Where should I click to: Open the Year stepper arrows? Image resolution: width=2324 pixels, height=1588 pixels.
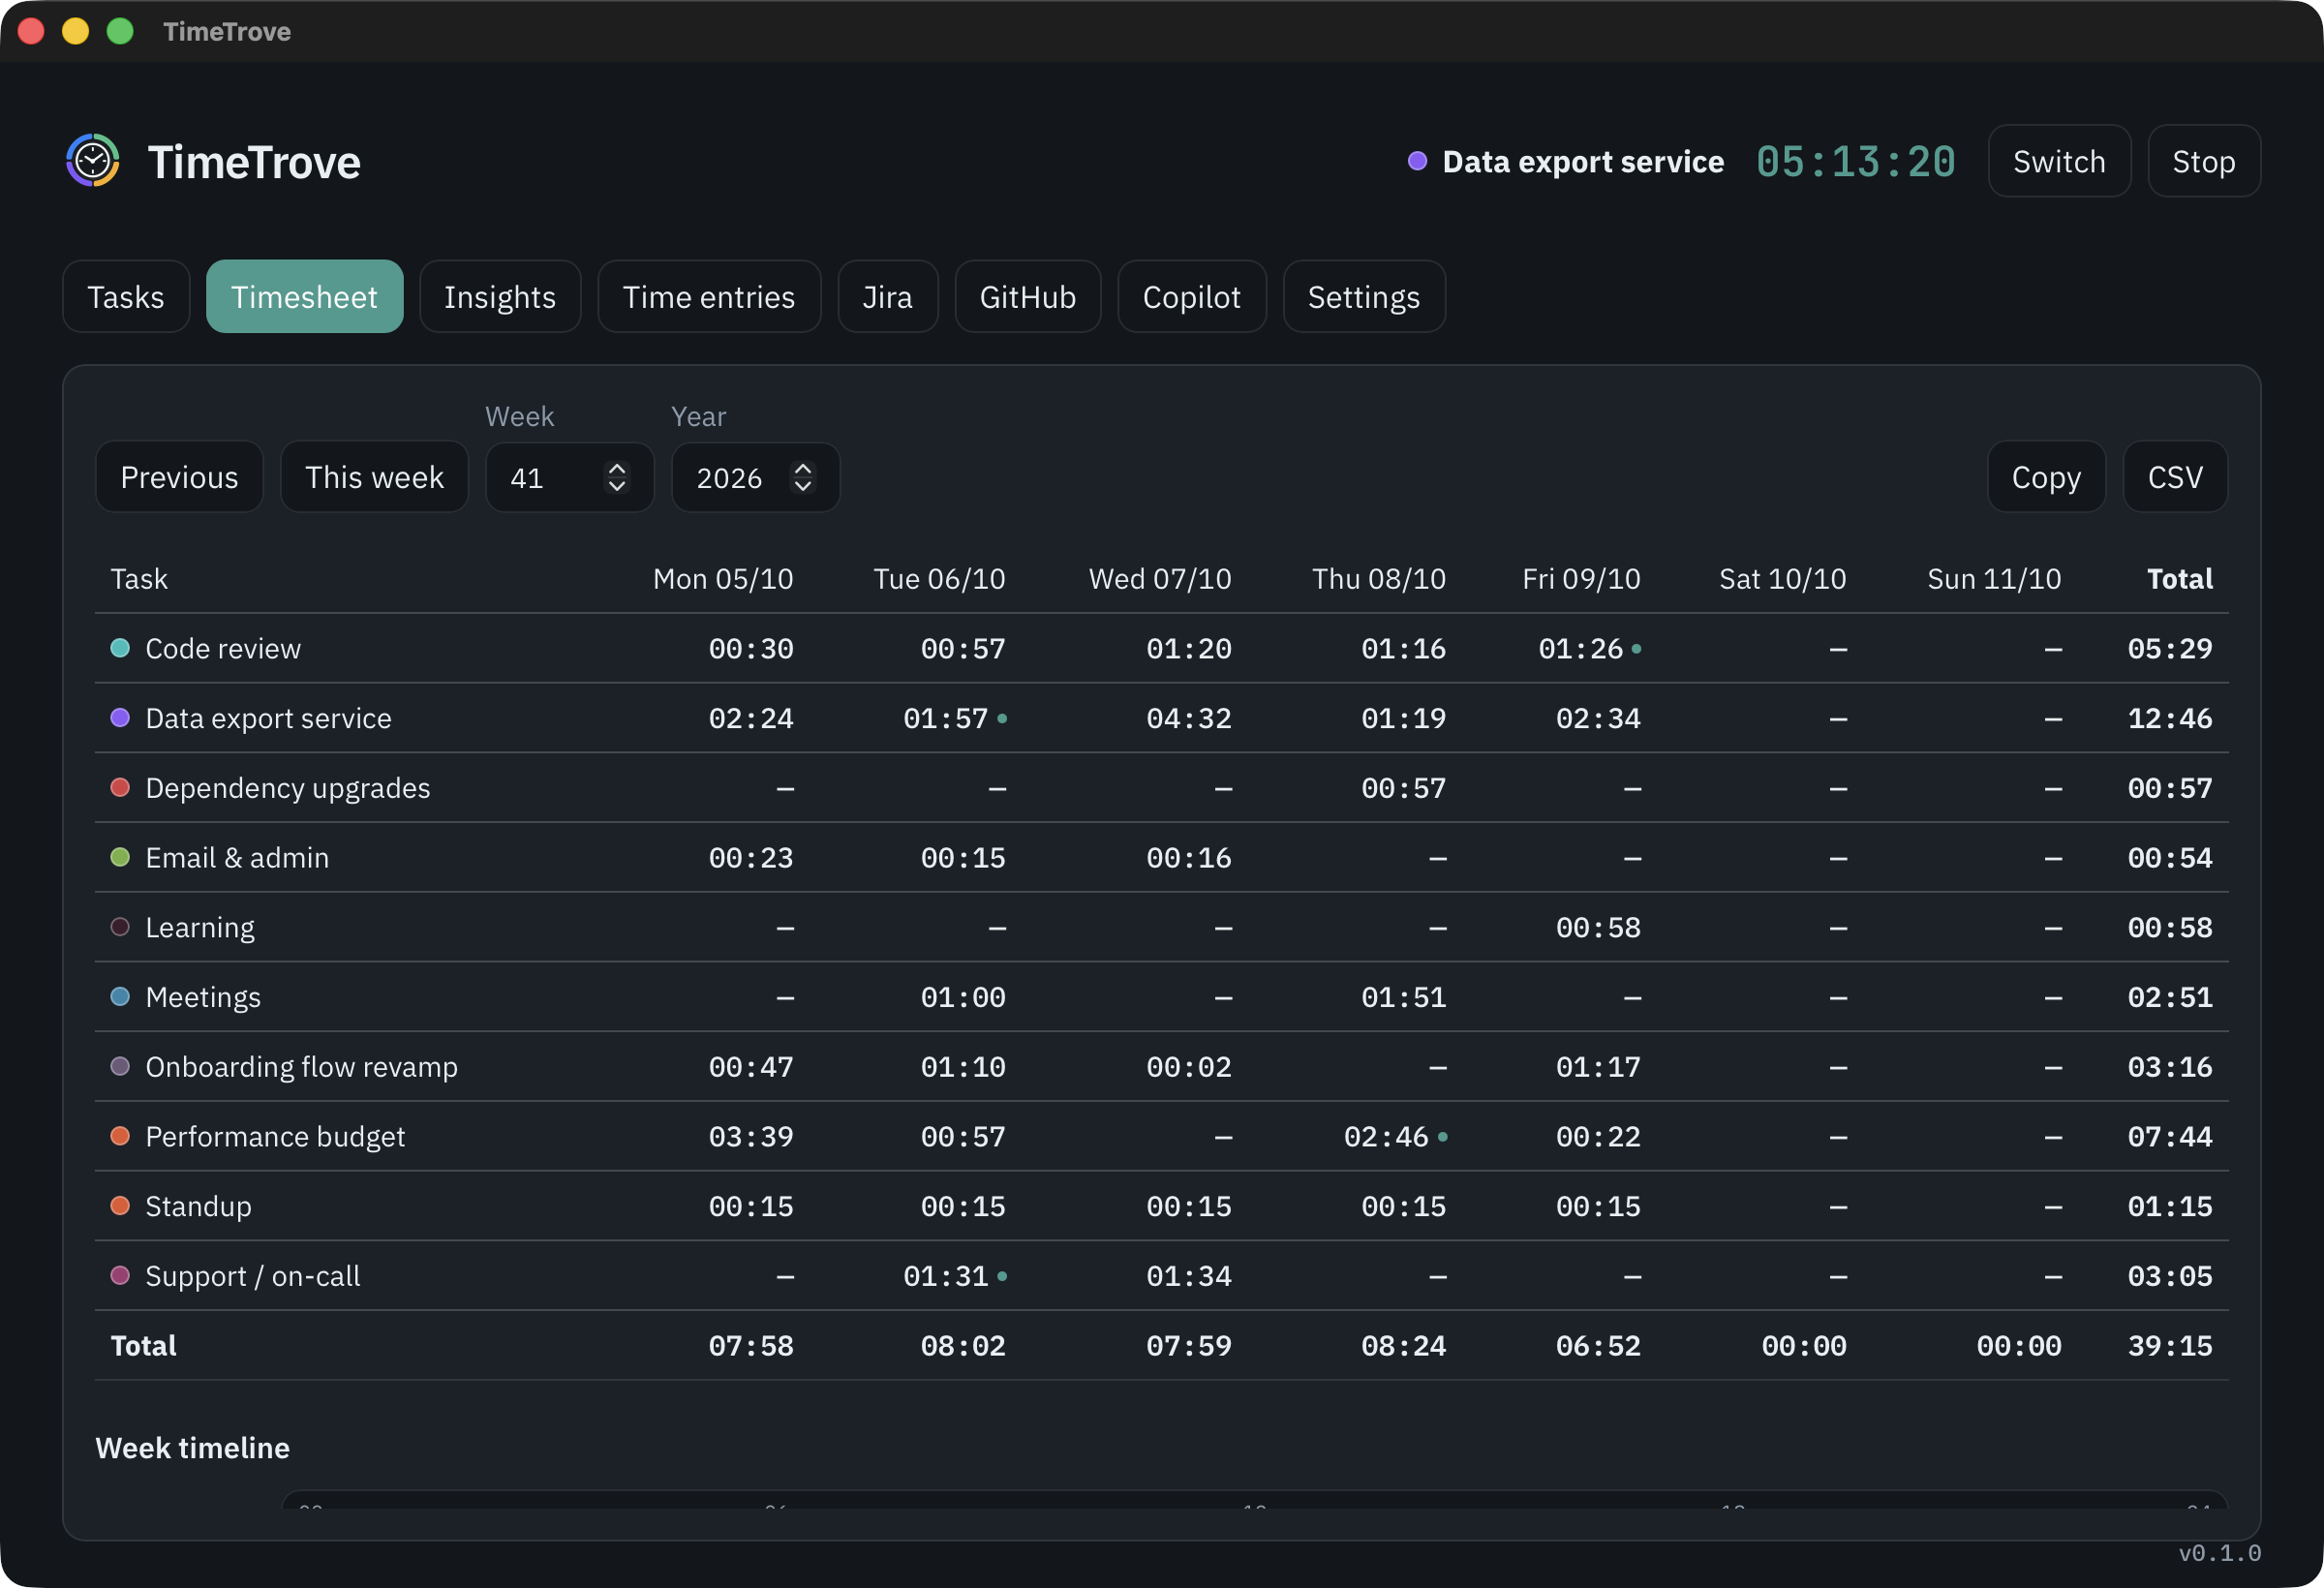click(x=802, y=477)
